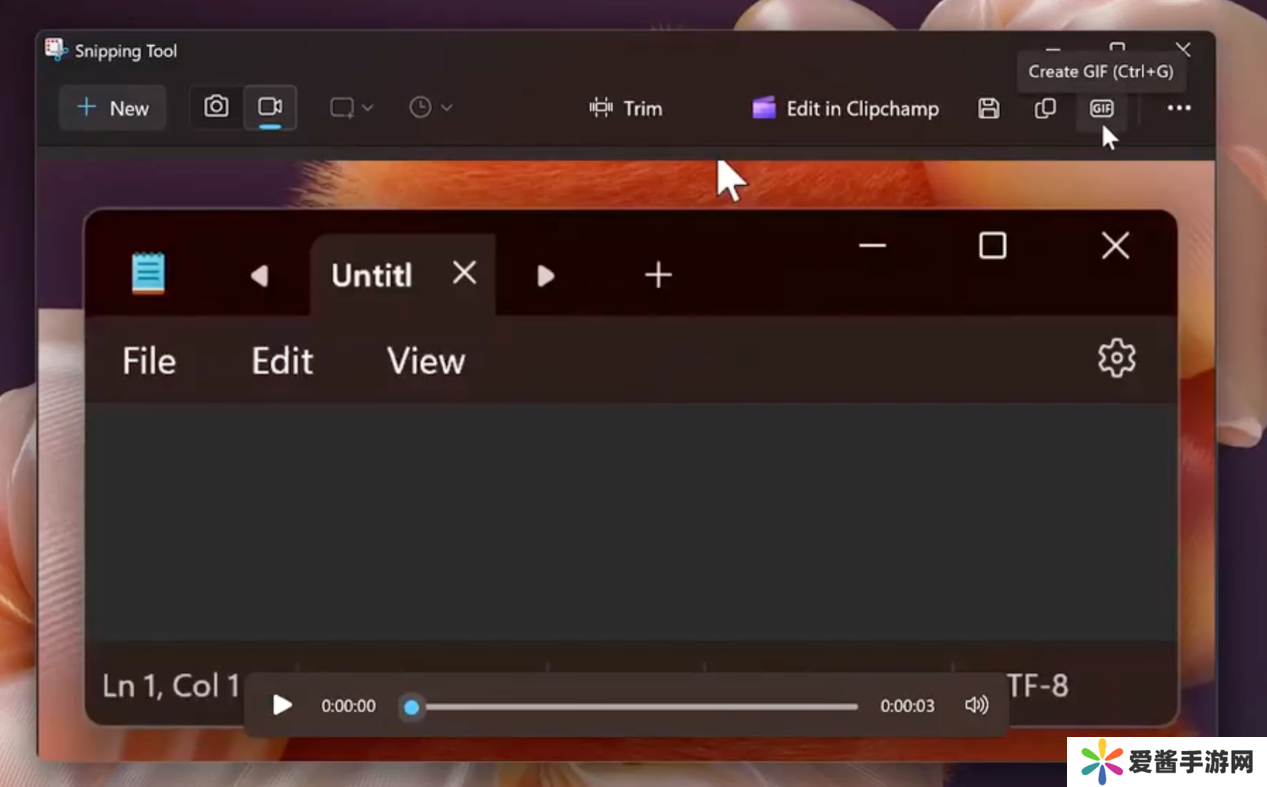
Task: Click the video playback seek slider handle
Action: click(411, 707)
